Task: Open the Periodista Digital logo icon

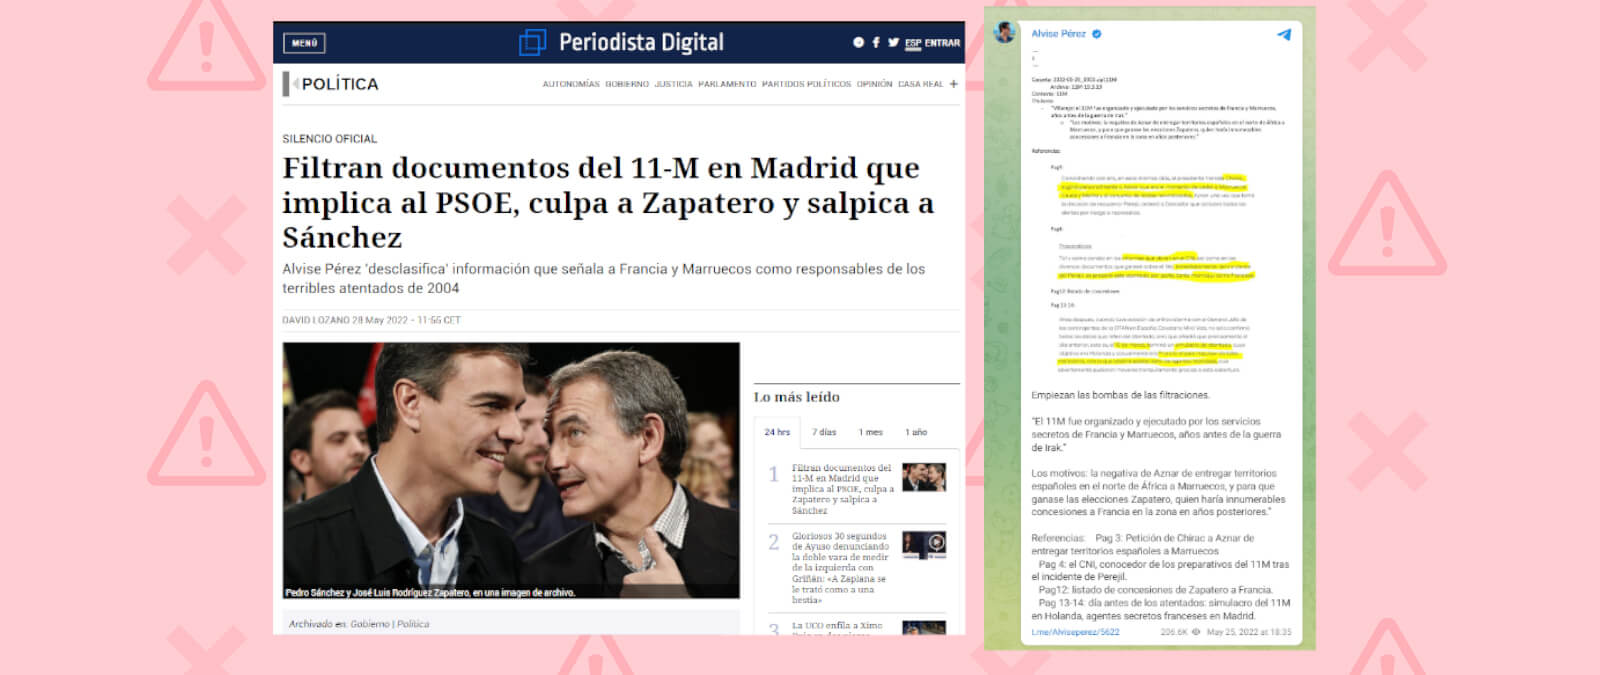Action: click(x=532, y=42)
